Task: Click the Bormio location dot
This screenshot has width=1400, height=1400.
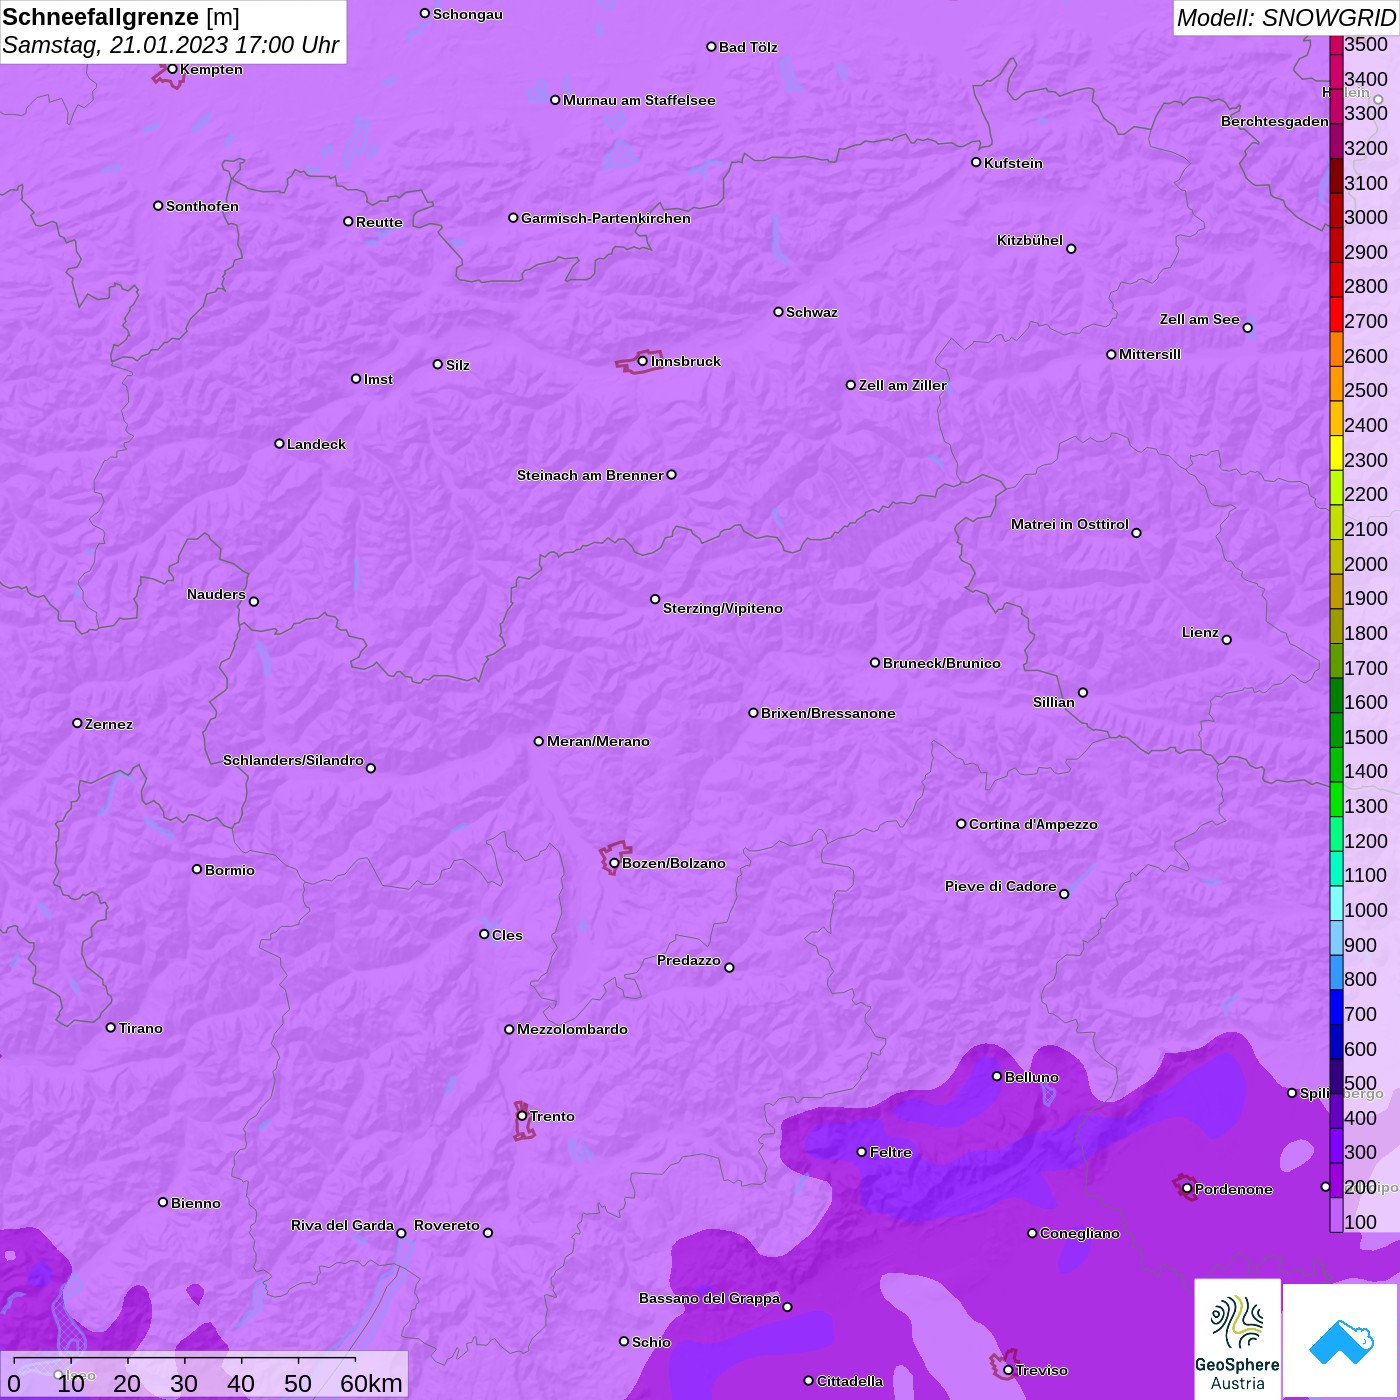Action: click(x=197, y=869)
